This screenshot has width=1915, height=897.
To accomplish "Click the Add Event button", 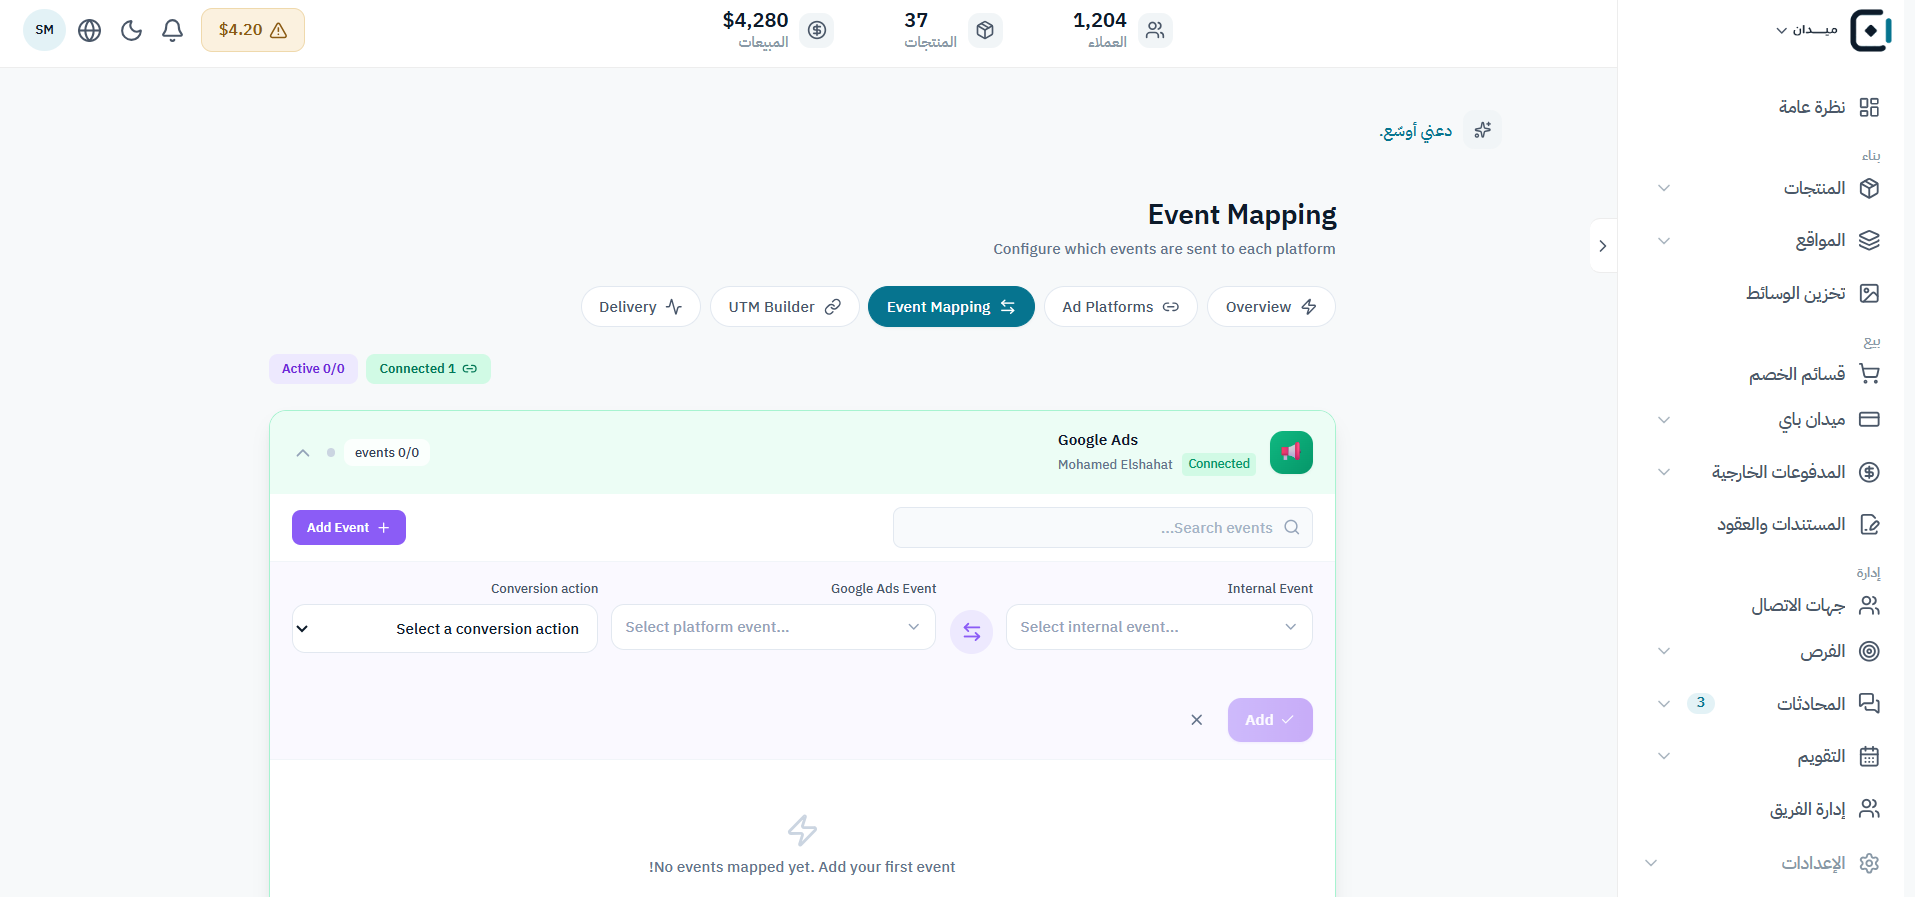I will (349, 528).
